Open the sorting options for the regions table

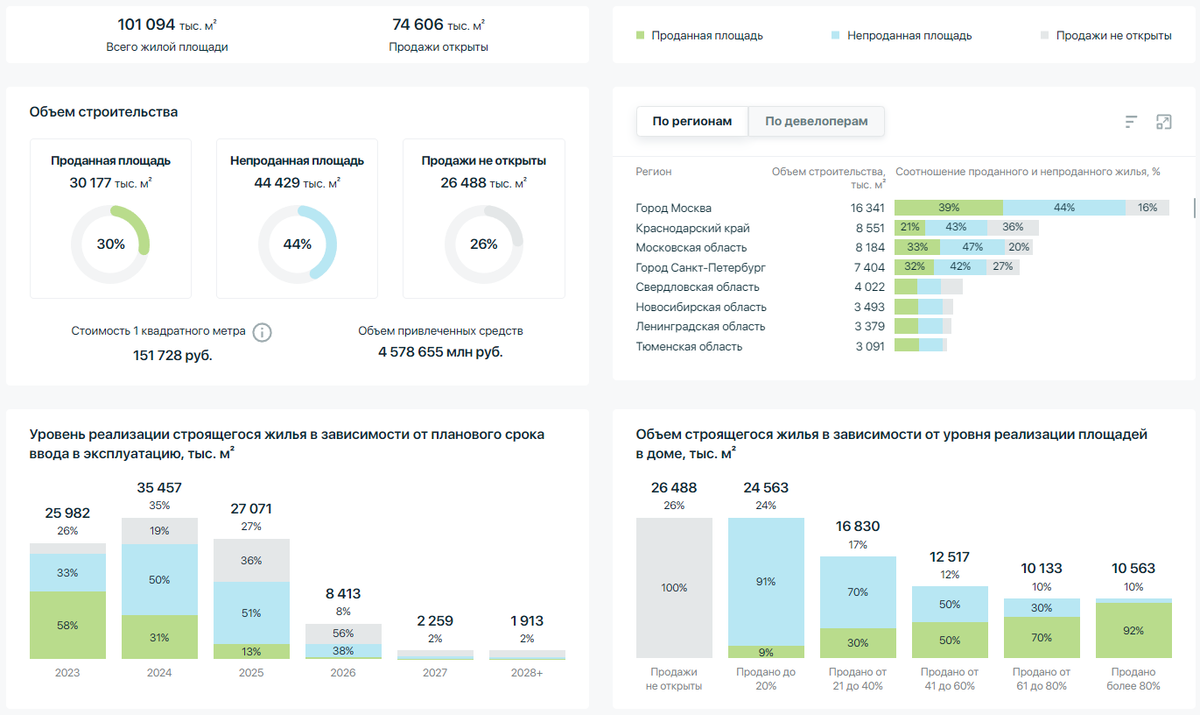1131,121
